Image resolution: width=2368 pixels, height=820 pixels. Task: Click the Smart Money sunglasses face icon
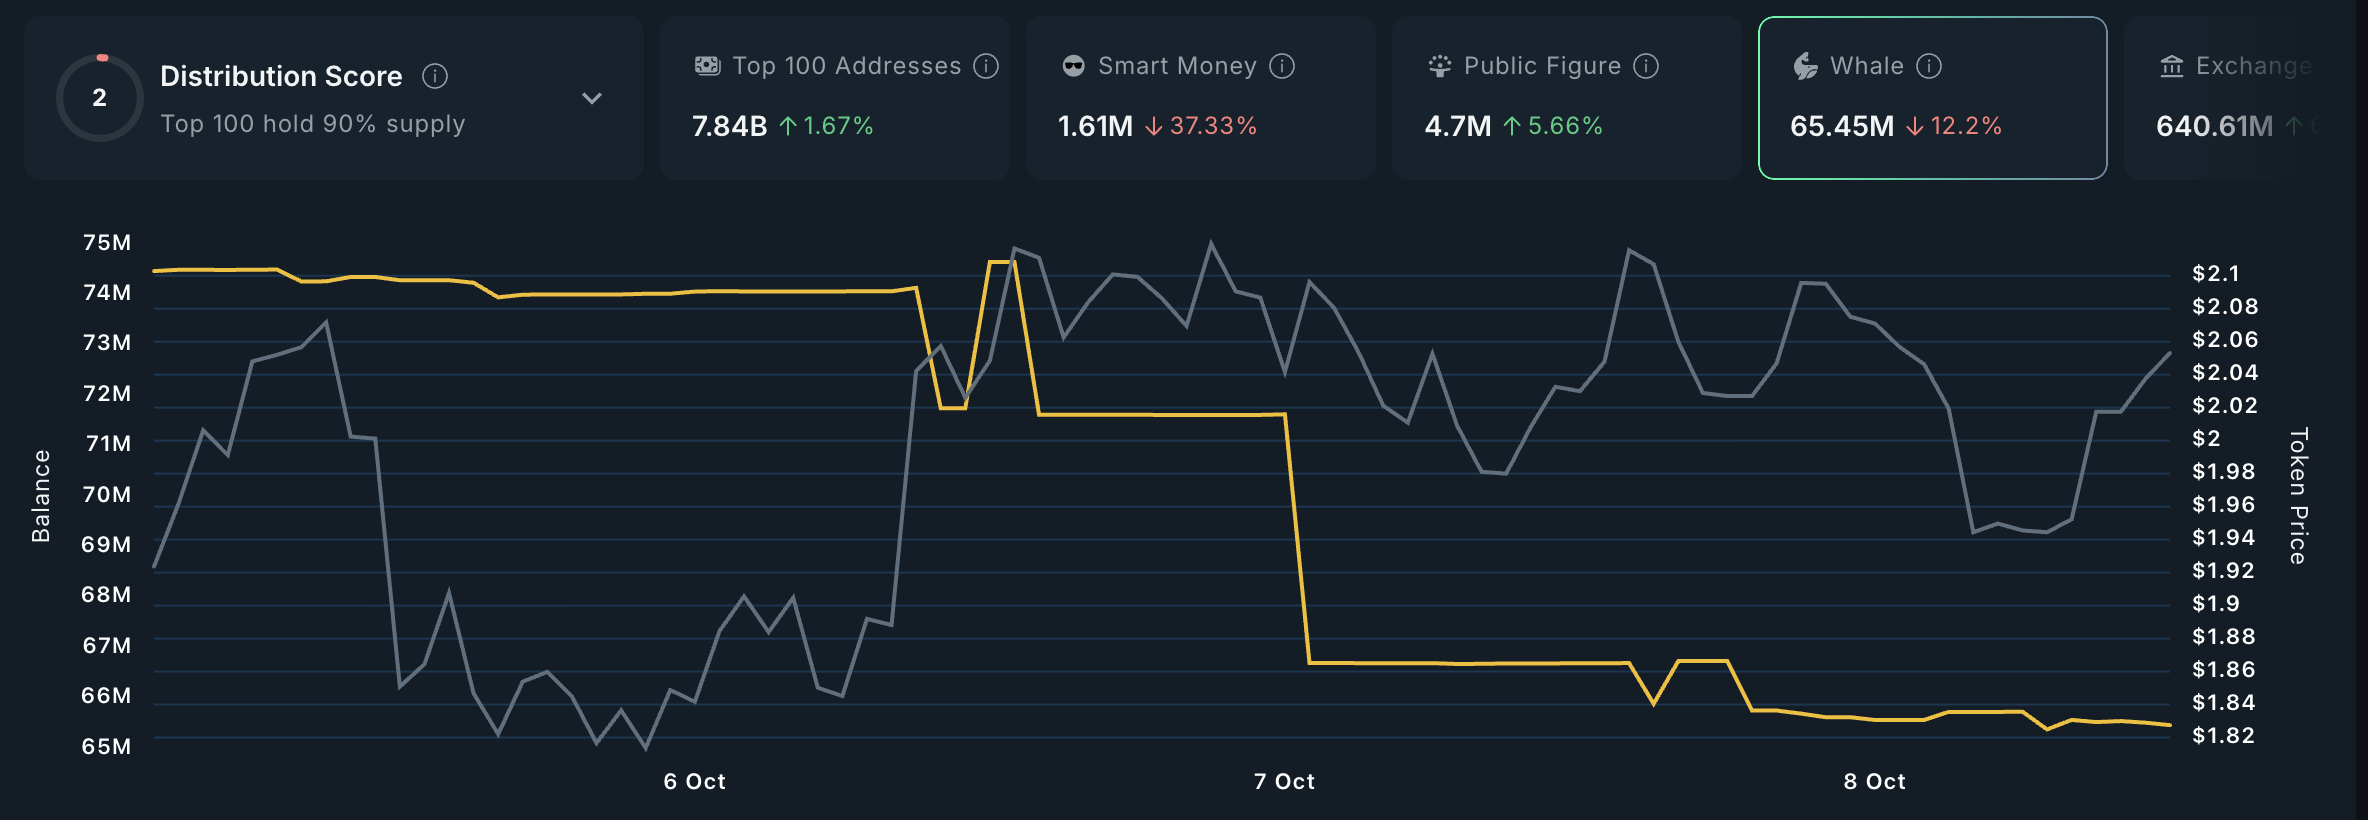(1073, 66)
